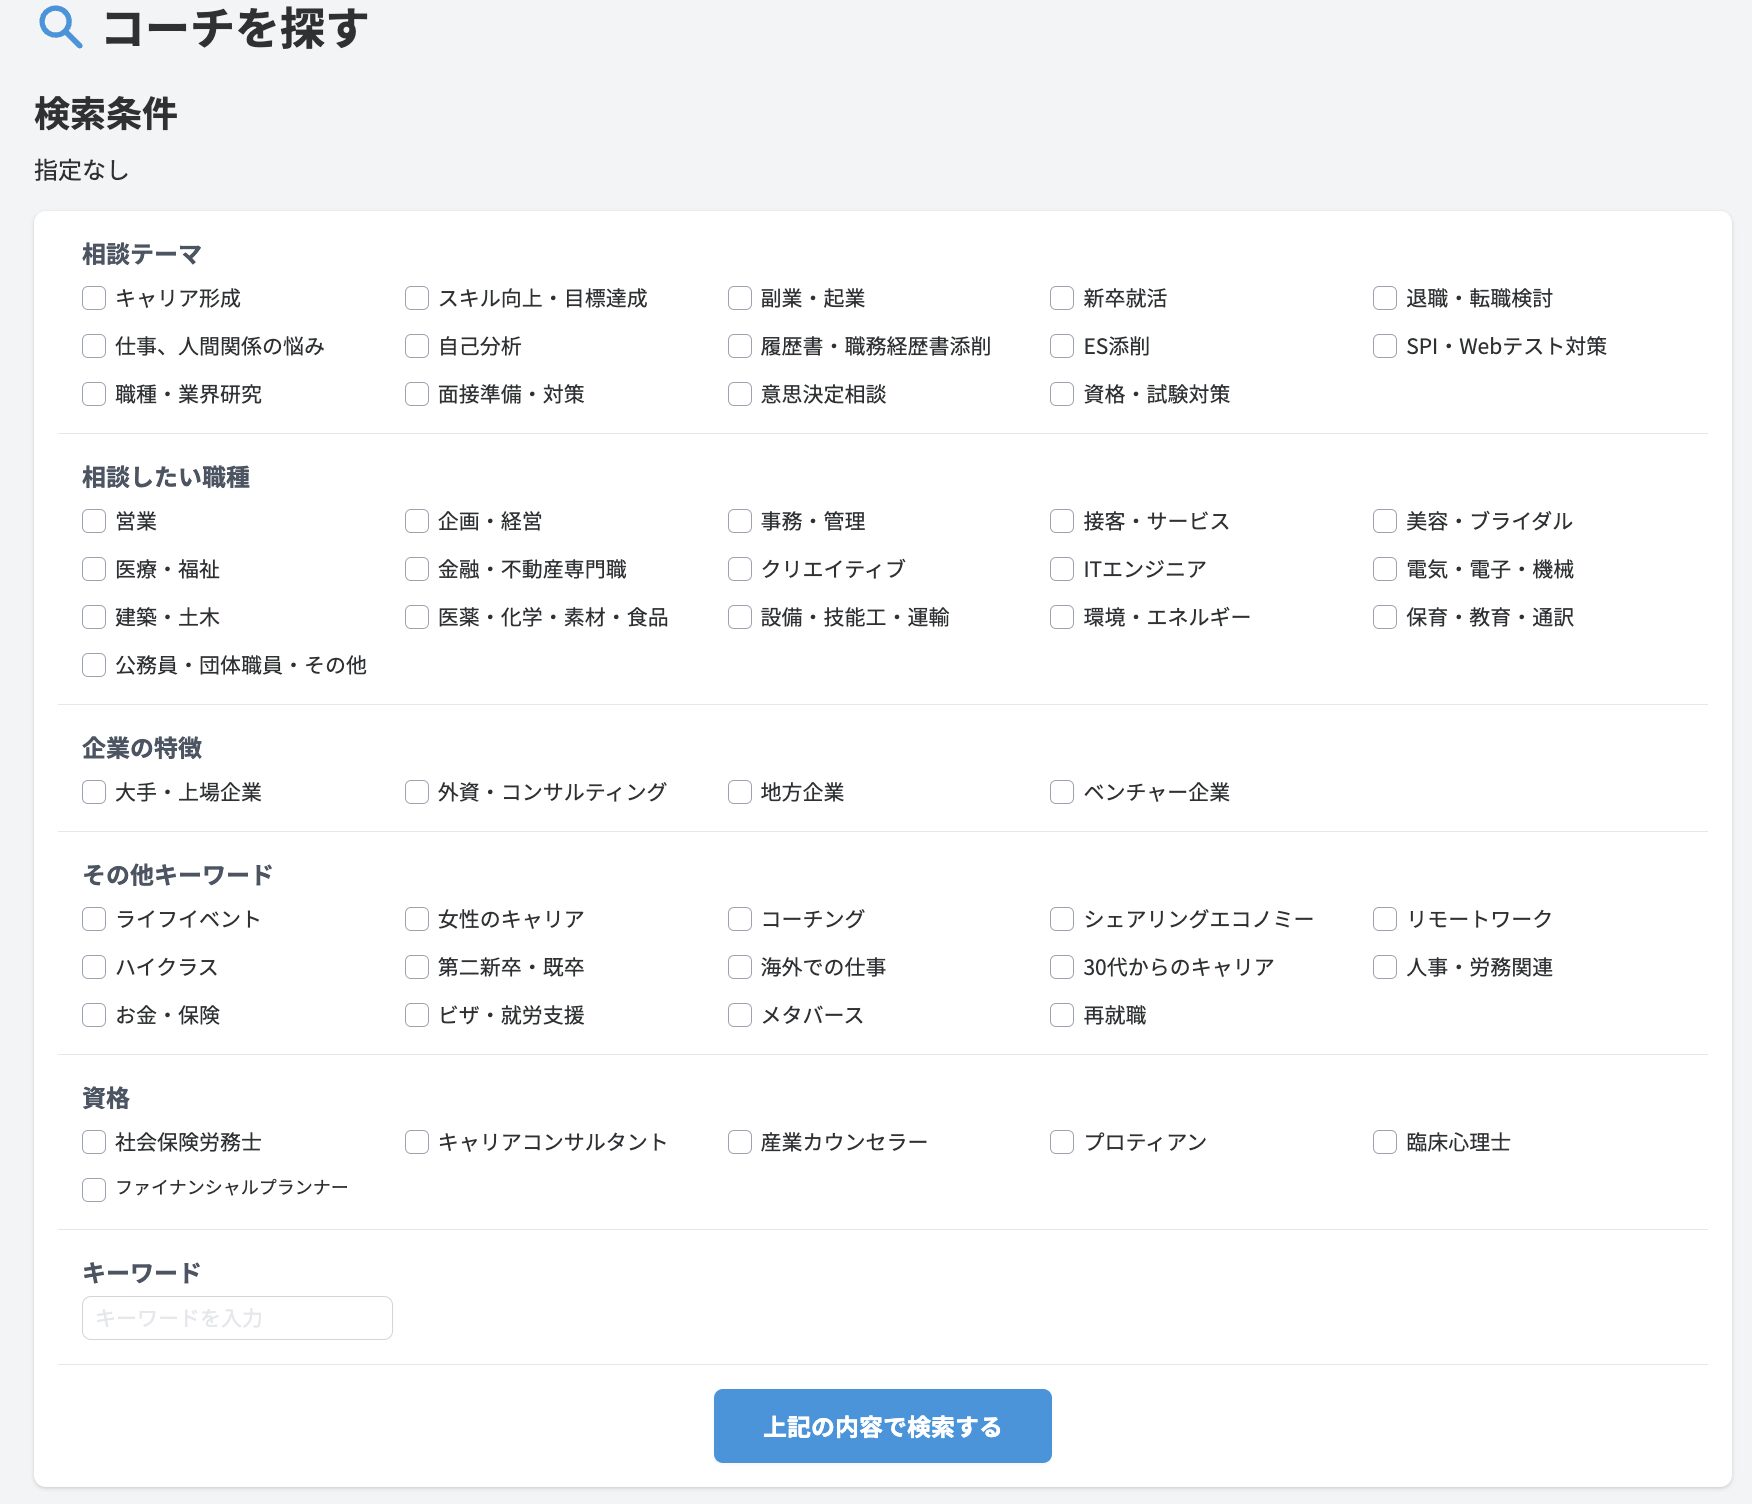Check 公務員・団体職員・その他 checkbox

94,665
